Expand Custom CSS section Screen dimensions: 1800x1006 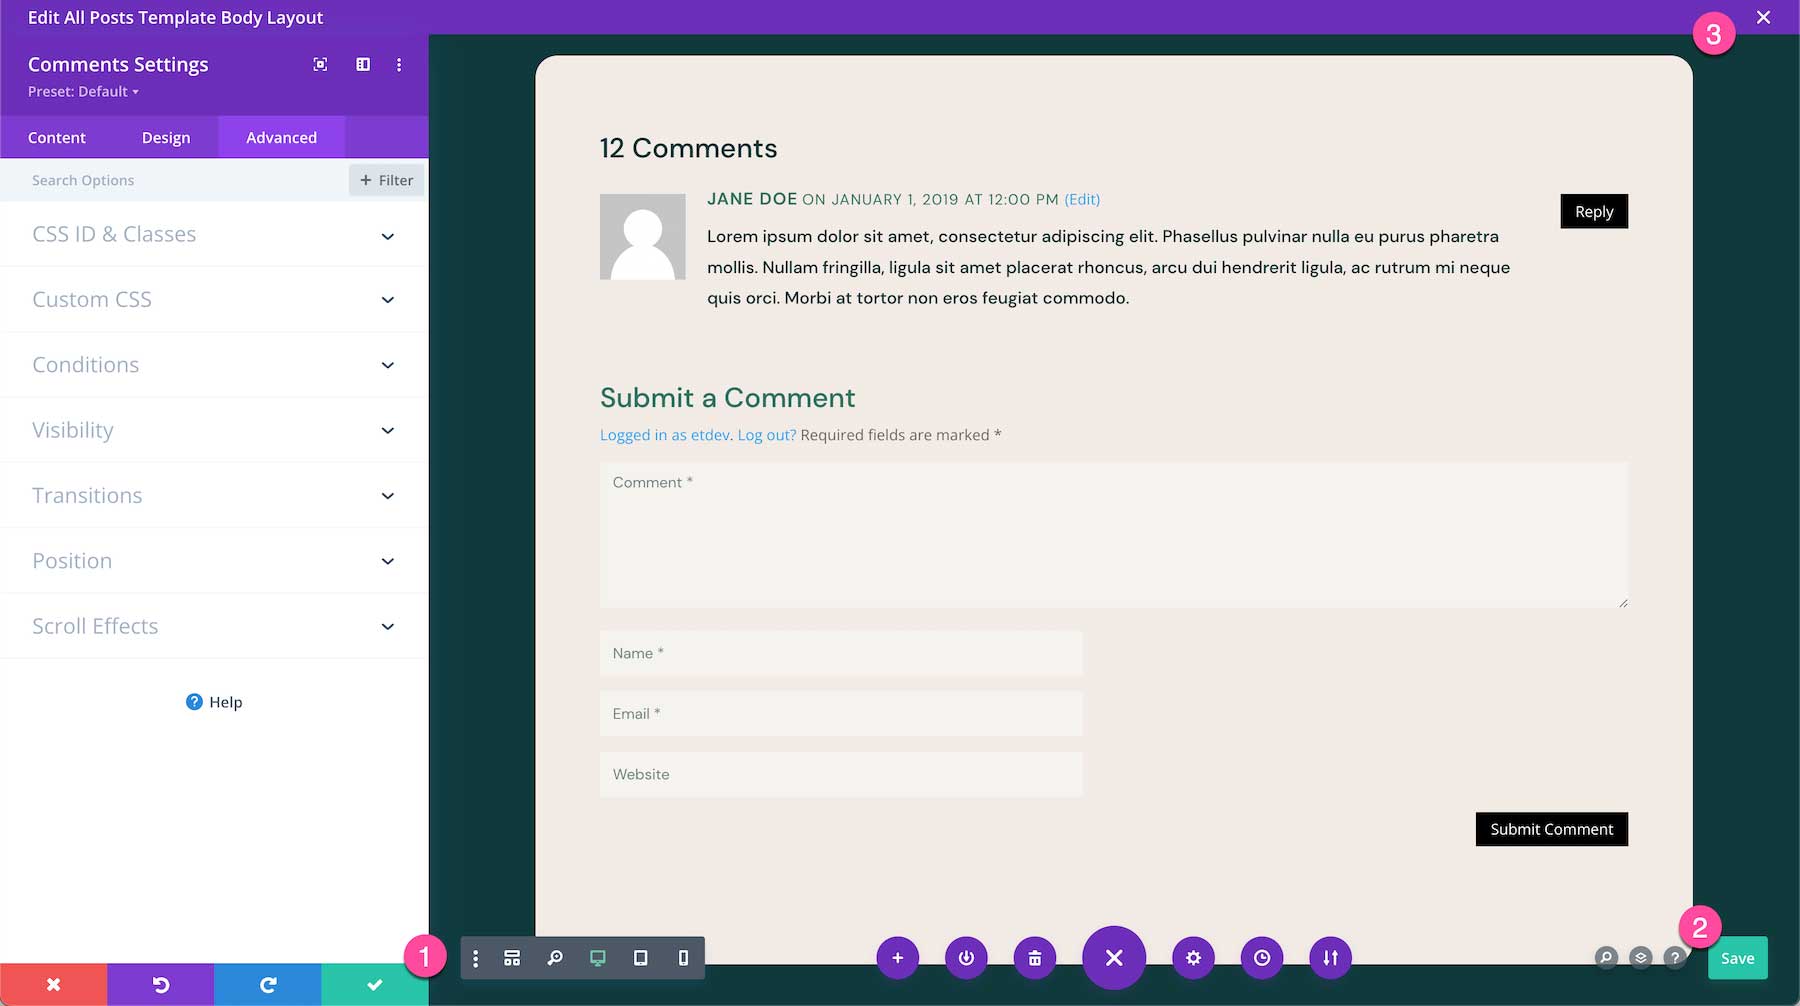(214, 300)
